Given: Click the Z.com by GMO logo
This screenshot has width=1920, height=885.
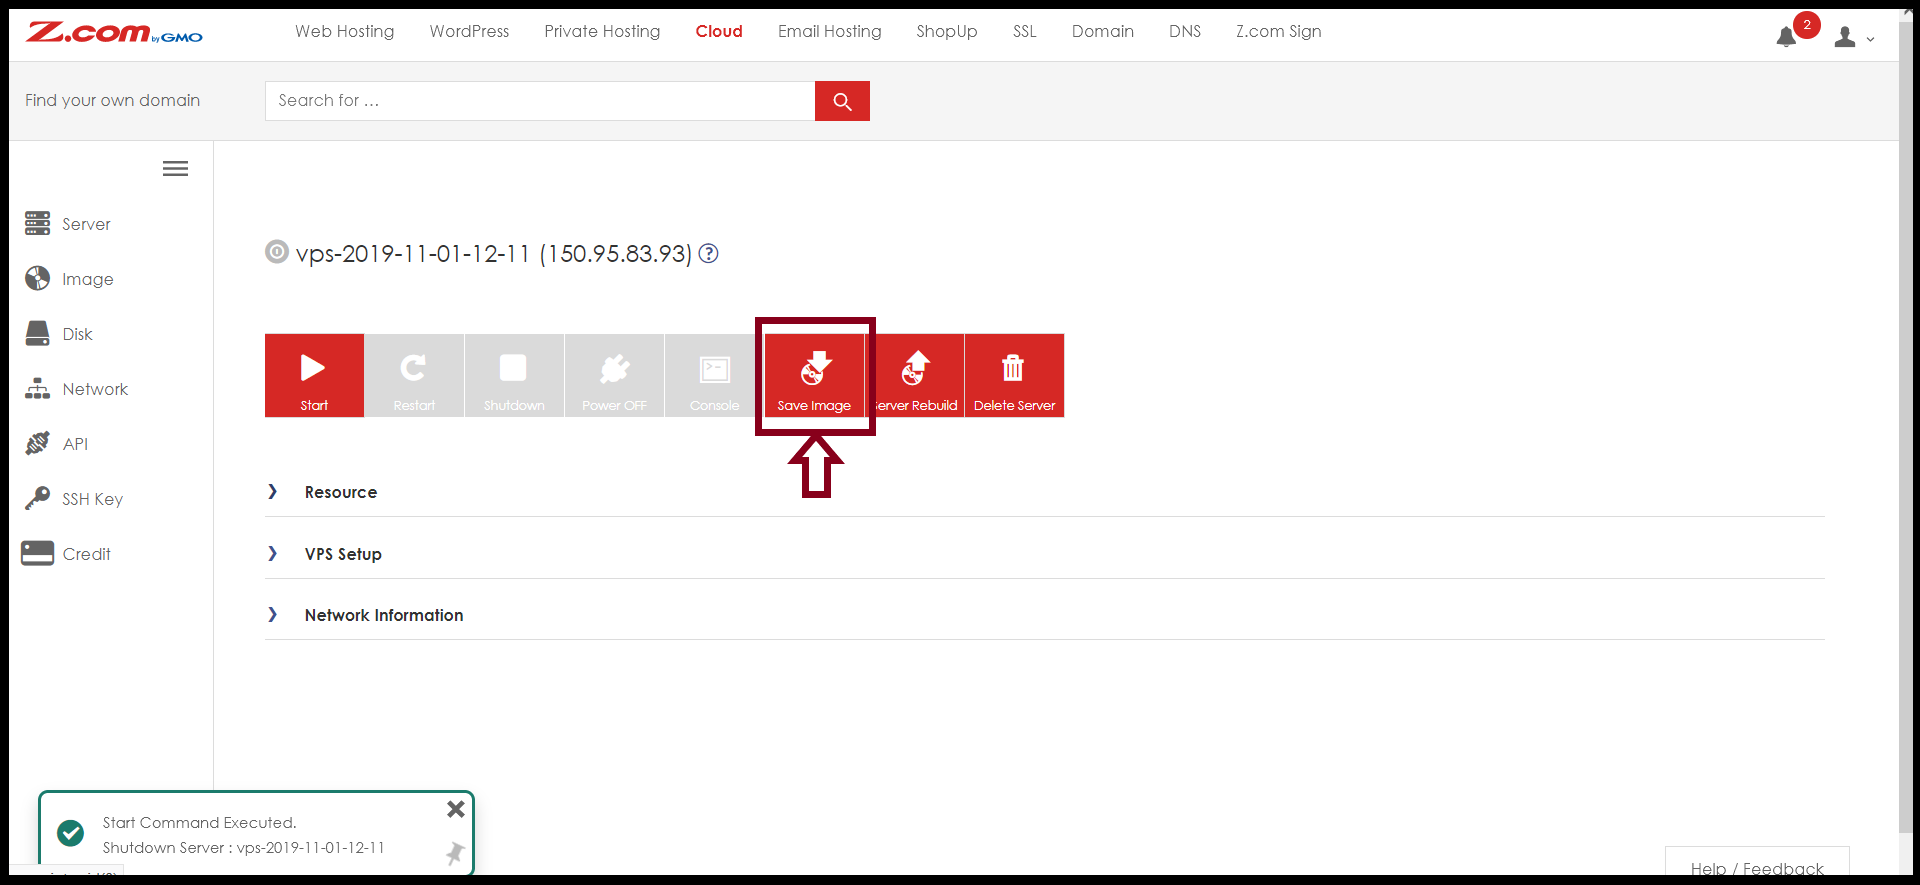Looking at the screenshot, I should click(x=114, y=33).
